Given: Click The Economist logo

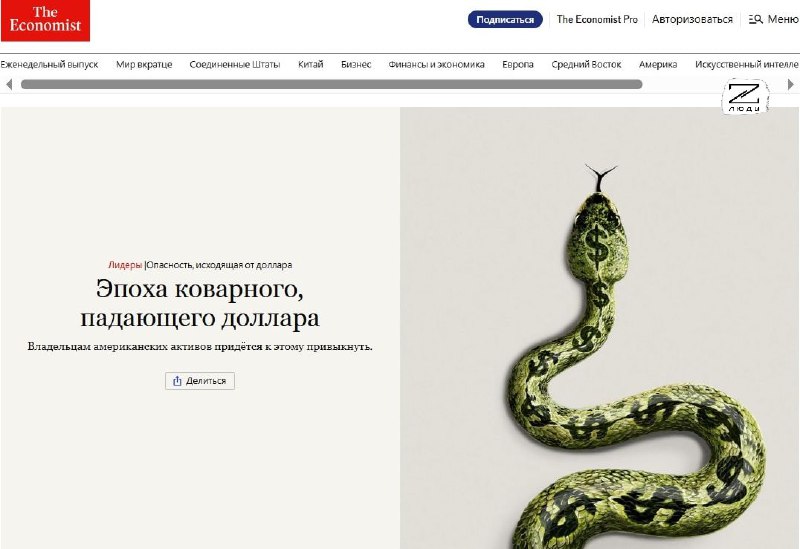Looking at the screenshot, I should click(45, 21).
